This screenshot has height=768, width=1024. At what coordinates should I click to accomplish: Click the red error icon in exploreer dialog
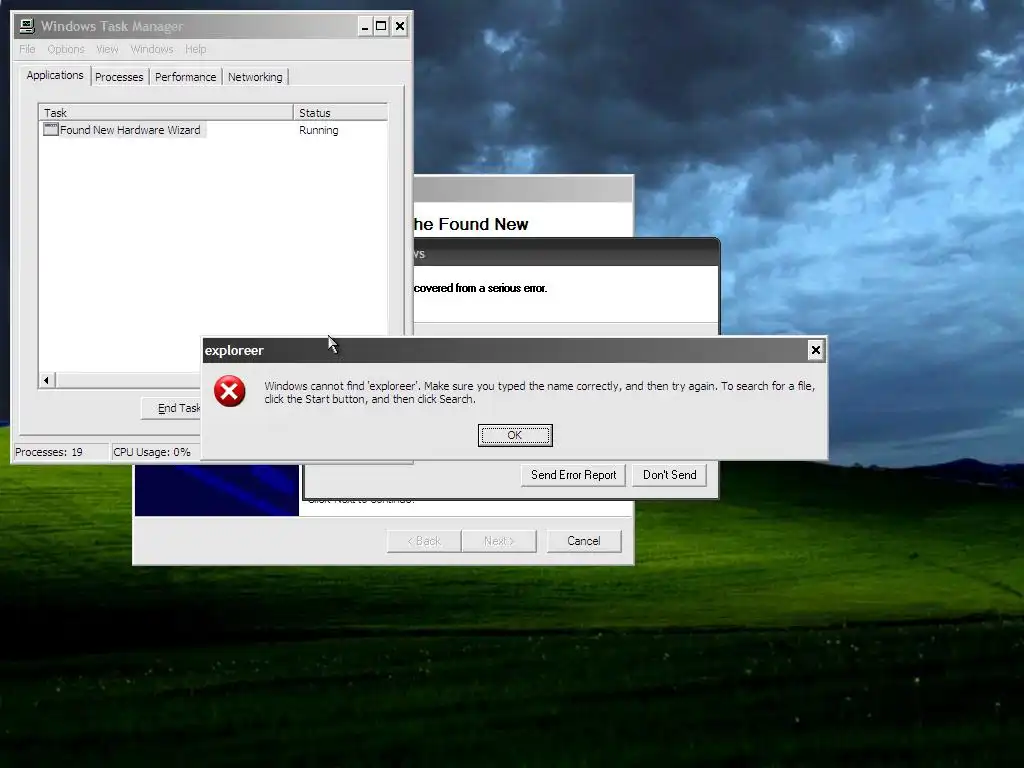click(229, 391)
